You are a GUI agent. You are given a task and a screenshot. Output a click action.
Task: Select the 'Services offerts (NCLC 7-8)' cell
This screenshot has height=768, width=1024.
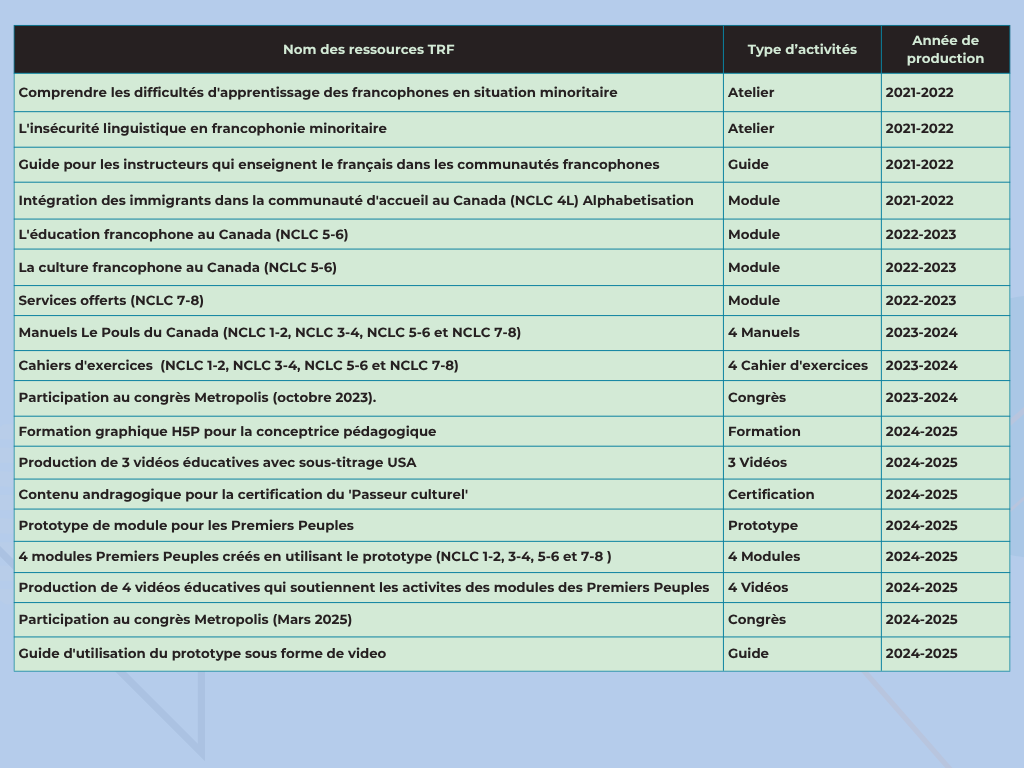pos(111,300)
